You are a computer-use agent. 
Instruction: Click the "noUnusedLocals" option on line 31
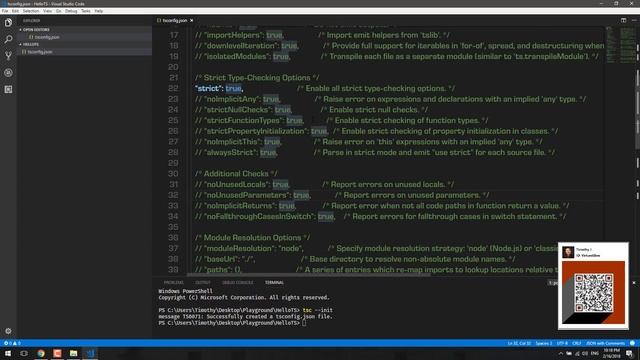click(x=237, y=184)
